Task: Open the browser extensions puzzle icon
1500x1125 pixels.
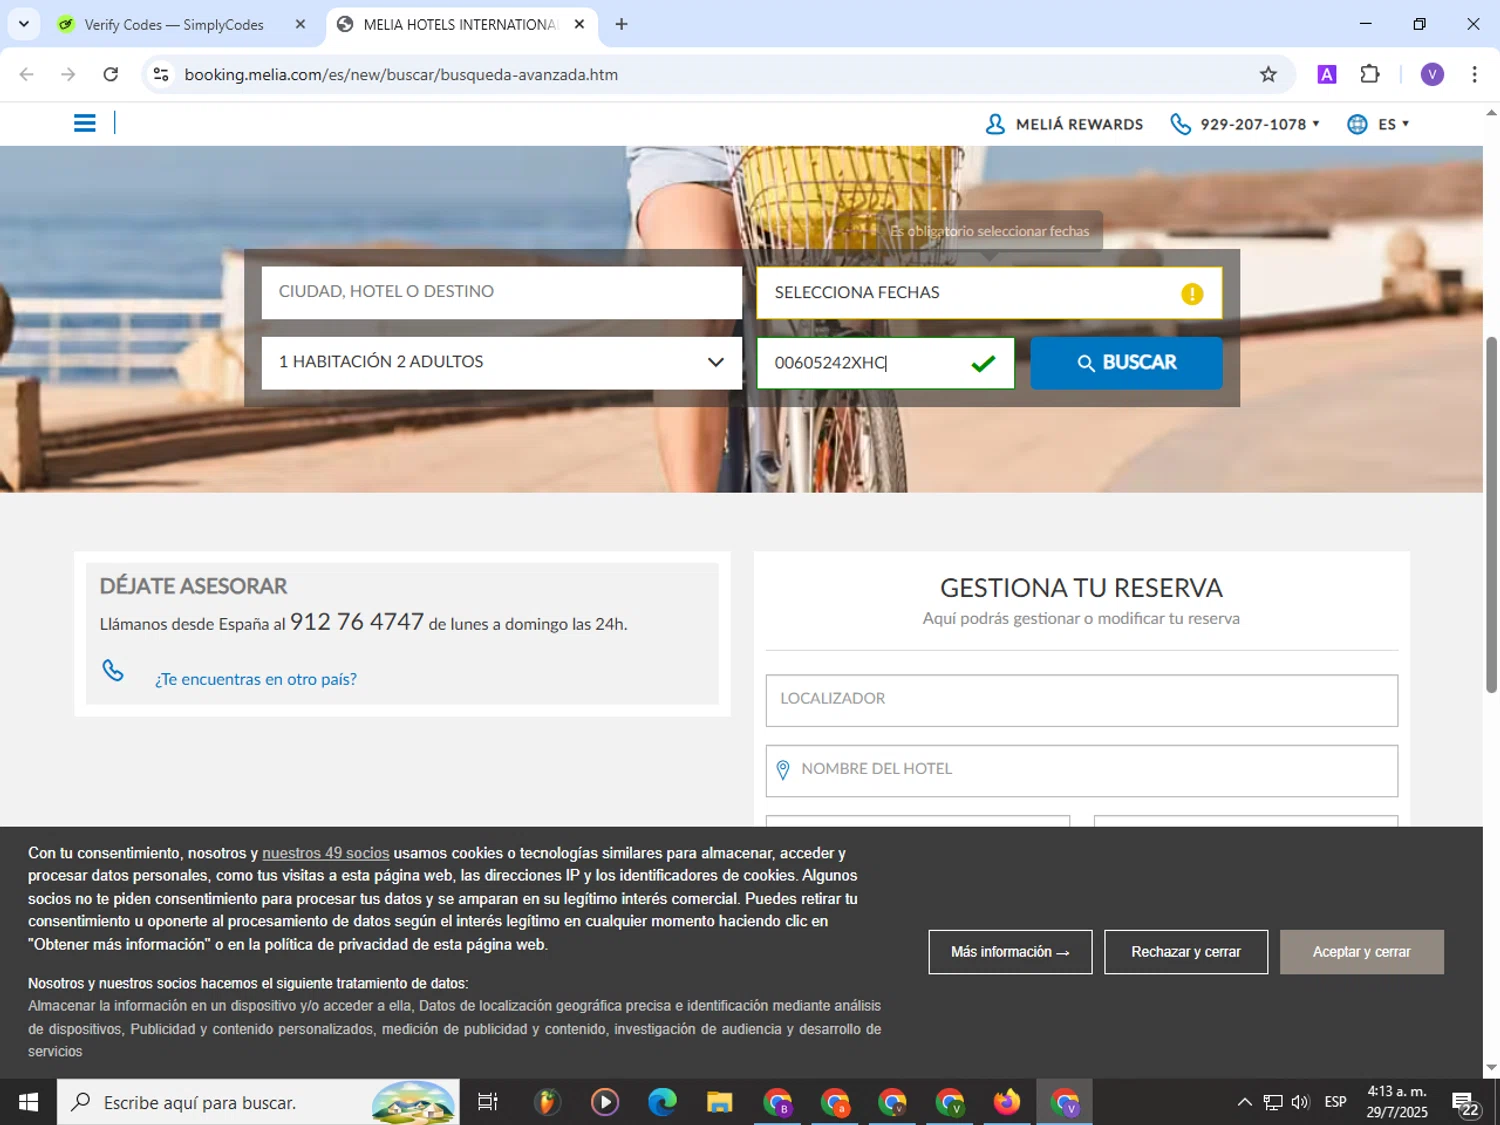Action: coord(1370,74)
